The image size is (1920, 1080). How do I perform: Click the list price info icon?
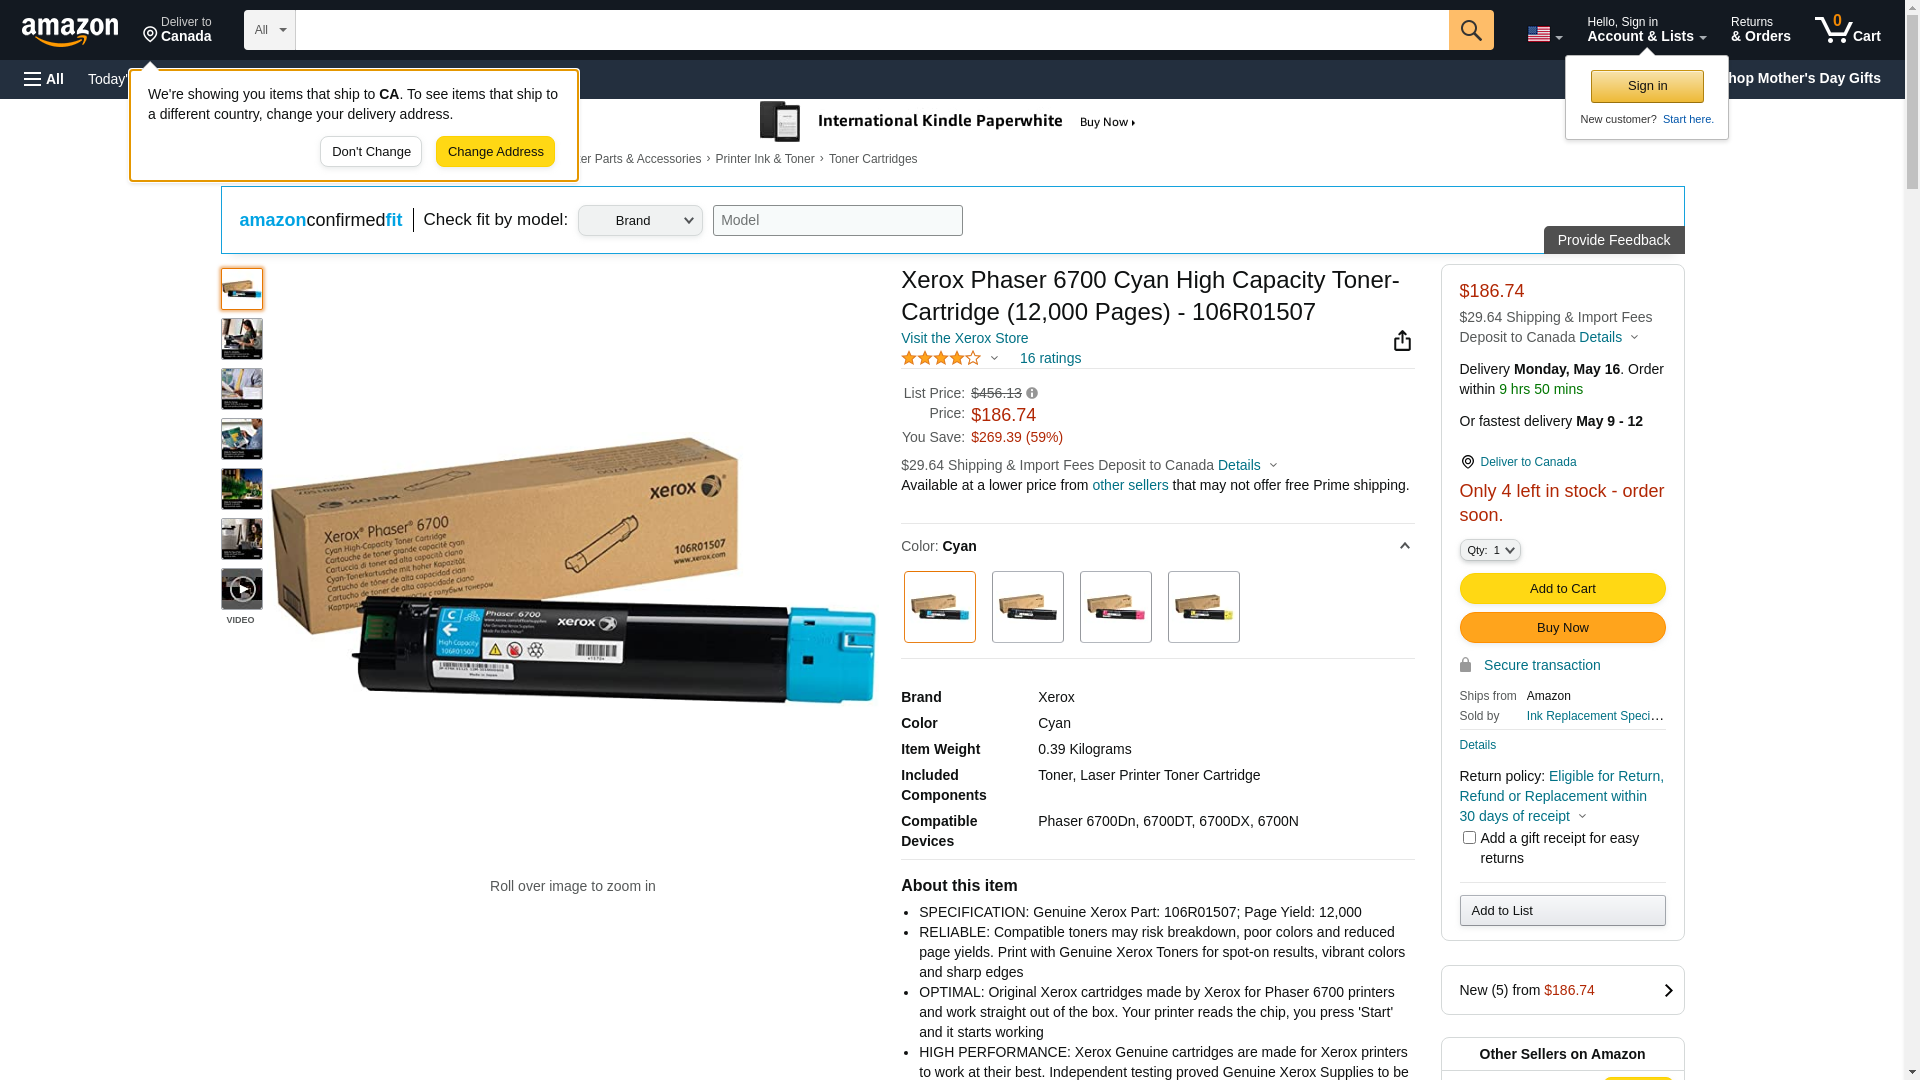point(1032,393)
